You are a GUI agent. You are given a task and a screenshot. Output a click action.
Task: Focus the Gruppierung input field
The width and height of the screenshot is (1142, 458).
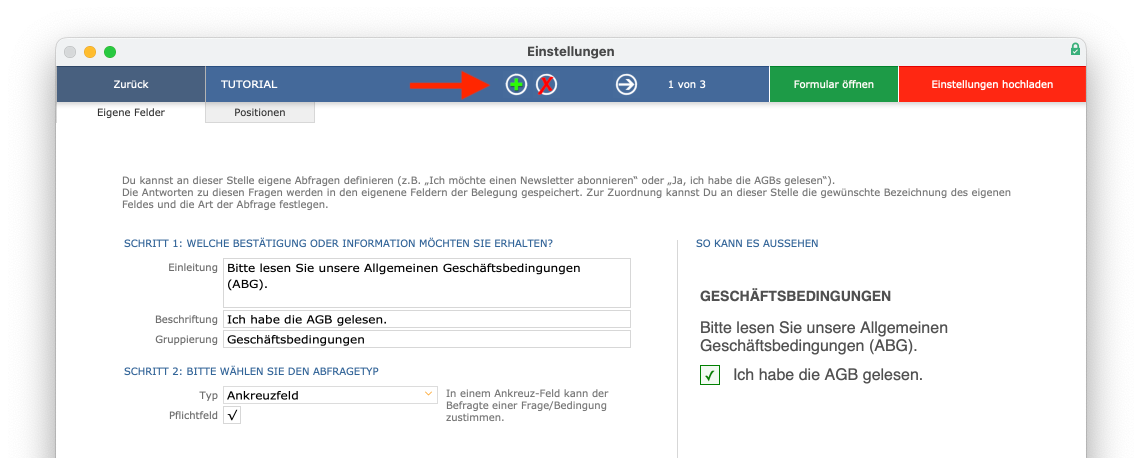point(427,339)
